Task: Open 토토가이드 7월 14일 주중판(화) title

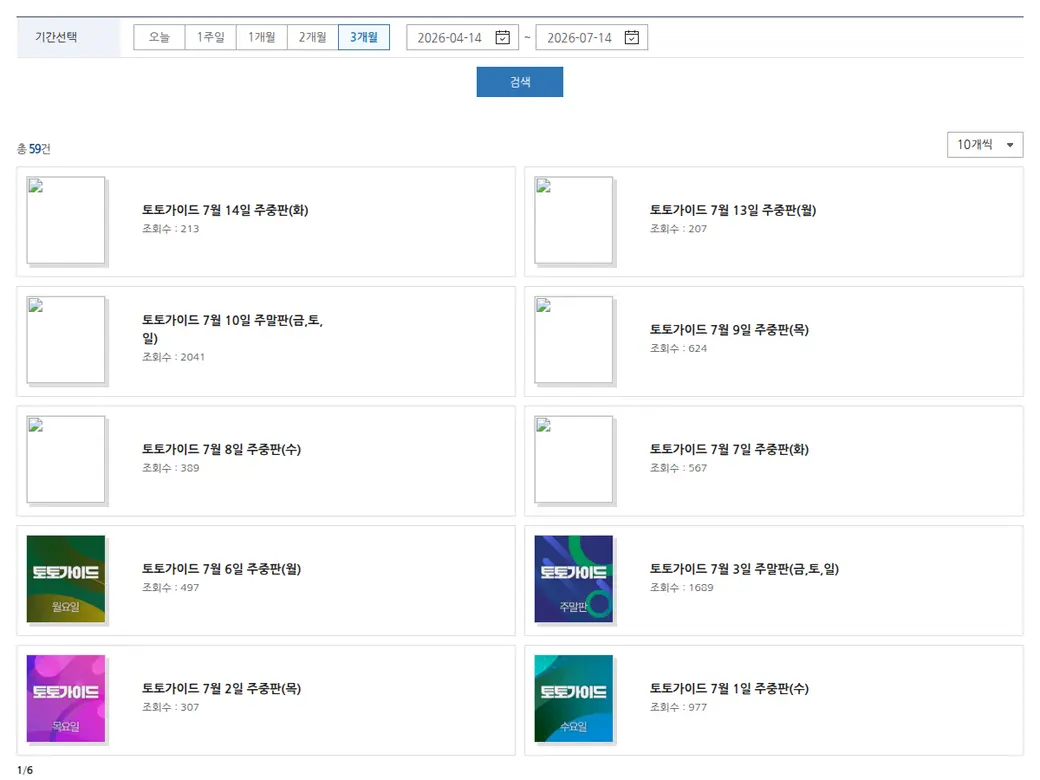Action: coord(225,210)
